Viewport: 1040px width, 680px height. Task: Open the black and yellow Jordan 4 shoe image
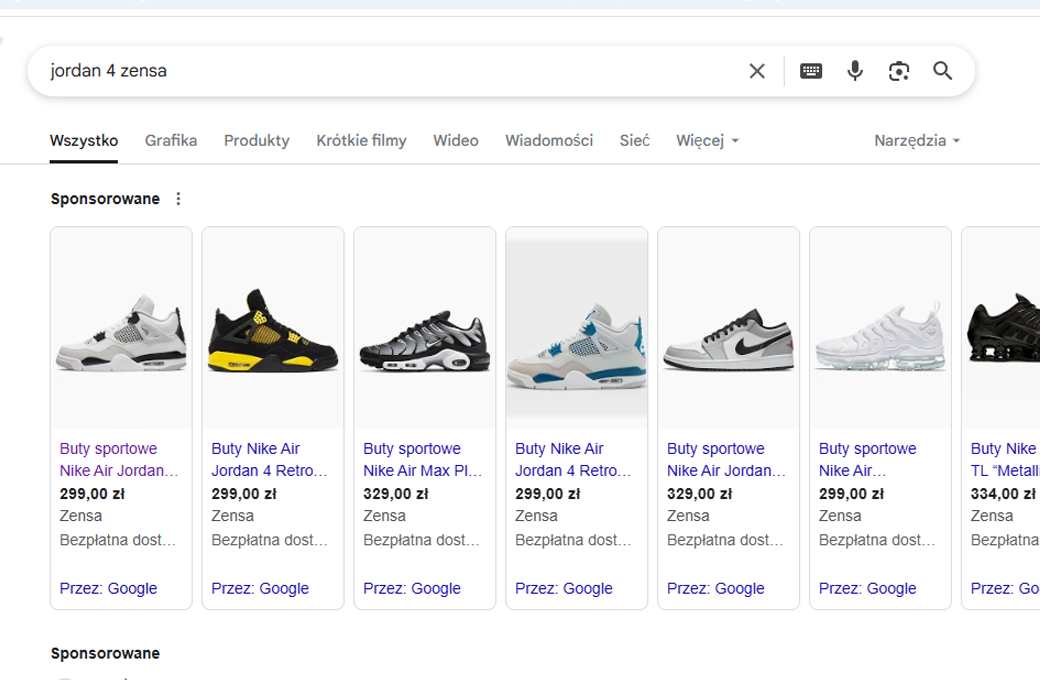[273, 328]
